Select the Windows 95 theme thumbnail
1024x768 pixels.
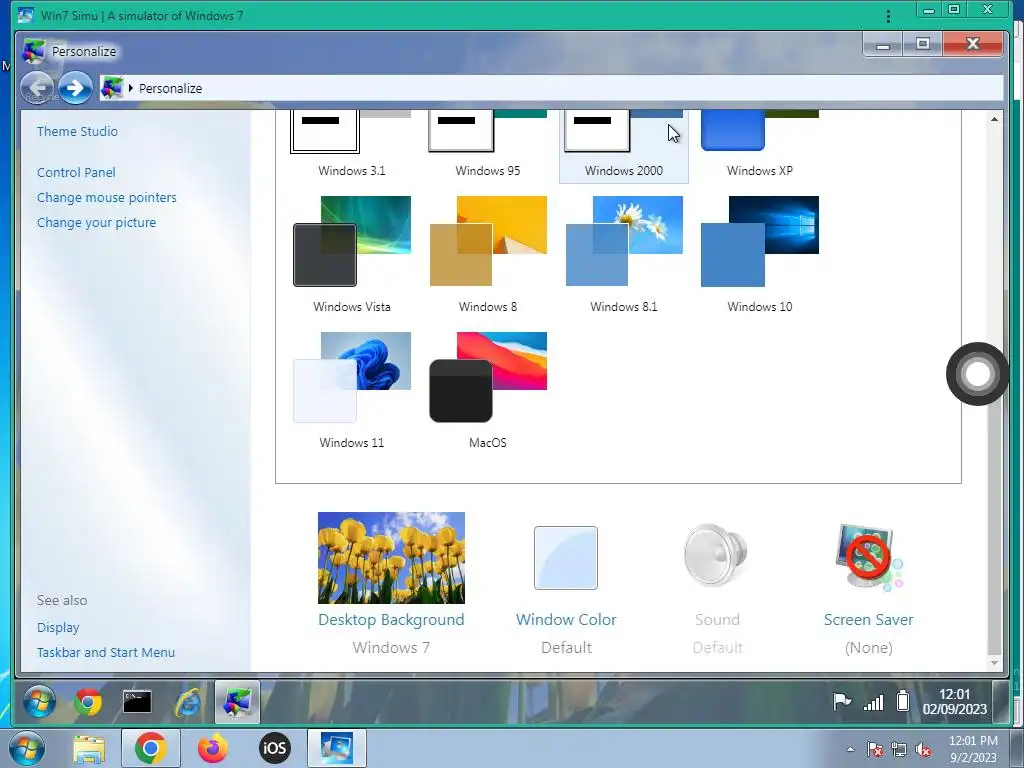487,131
